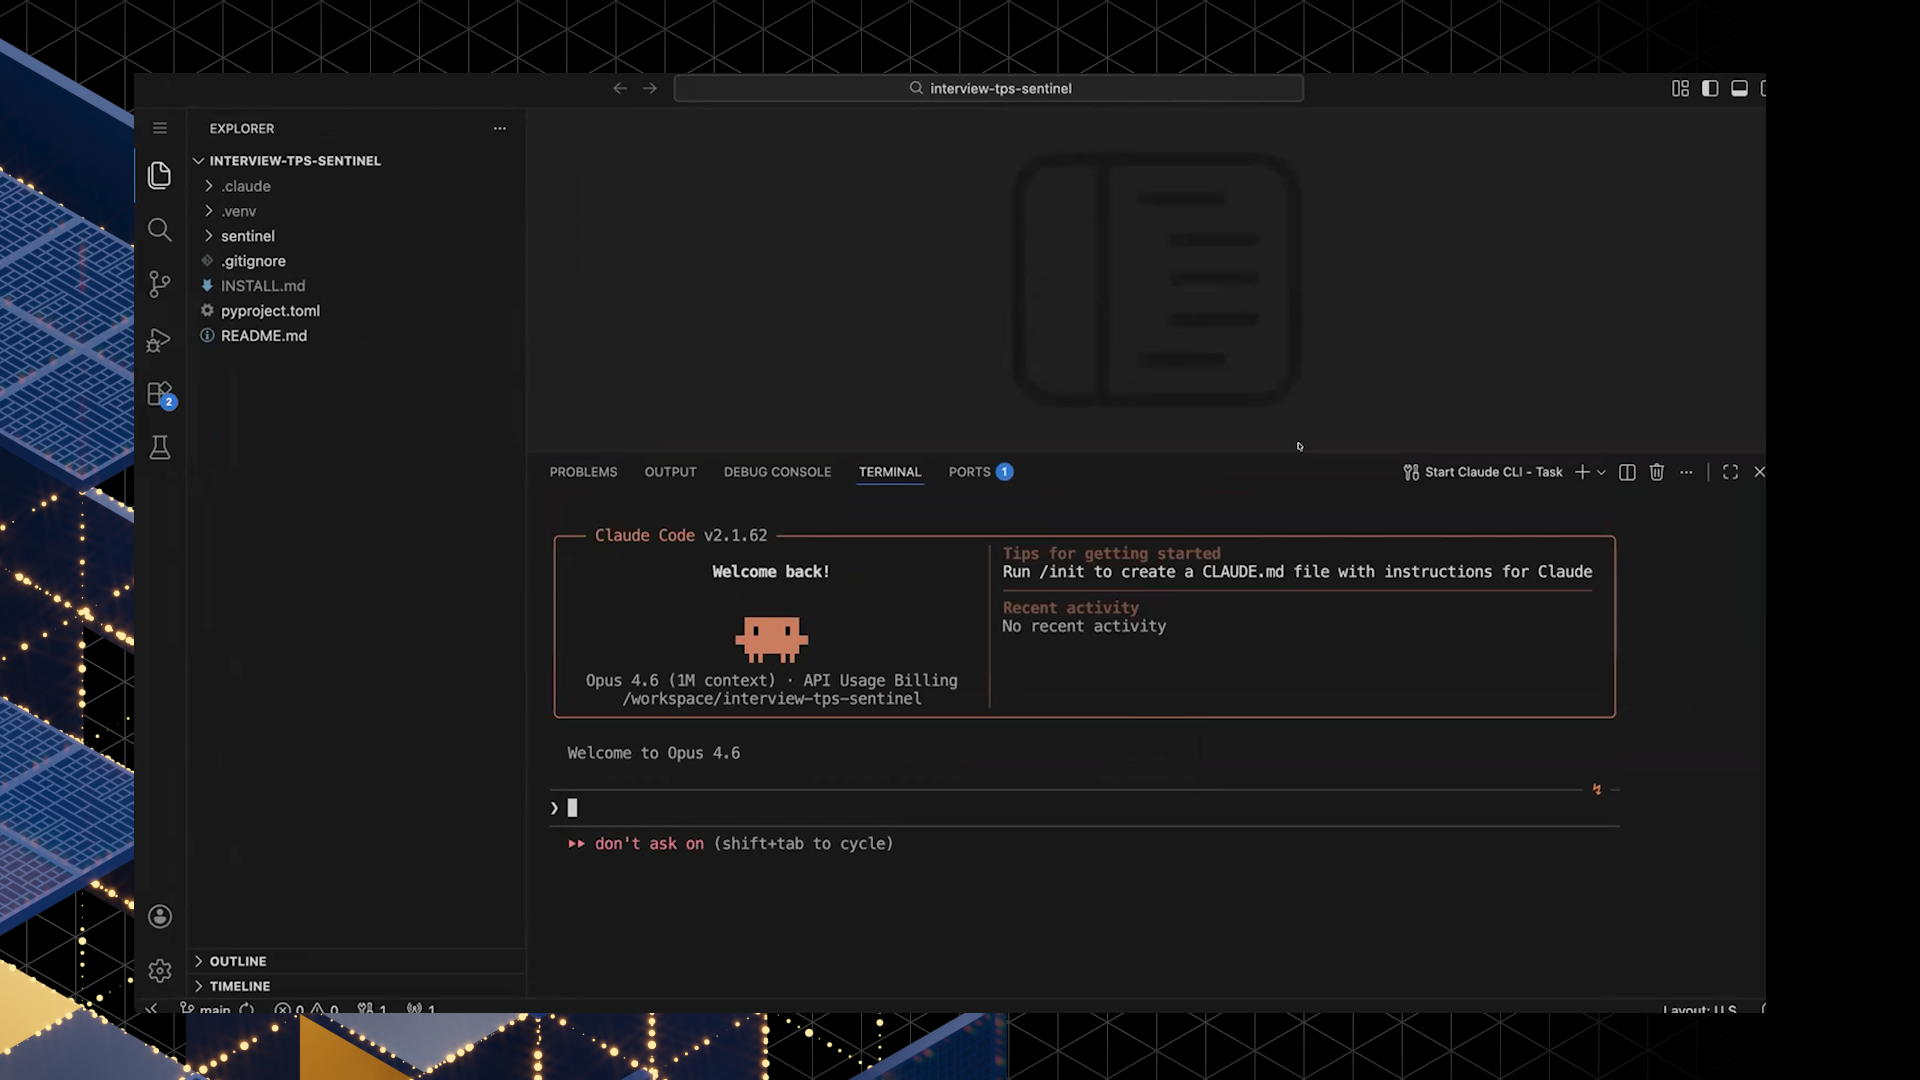Viewport: 1920px width, 1080px height.
Task: Click the Start Claude CLI task terminal
Action: pos(1483,472)
